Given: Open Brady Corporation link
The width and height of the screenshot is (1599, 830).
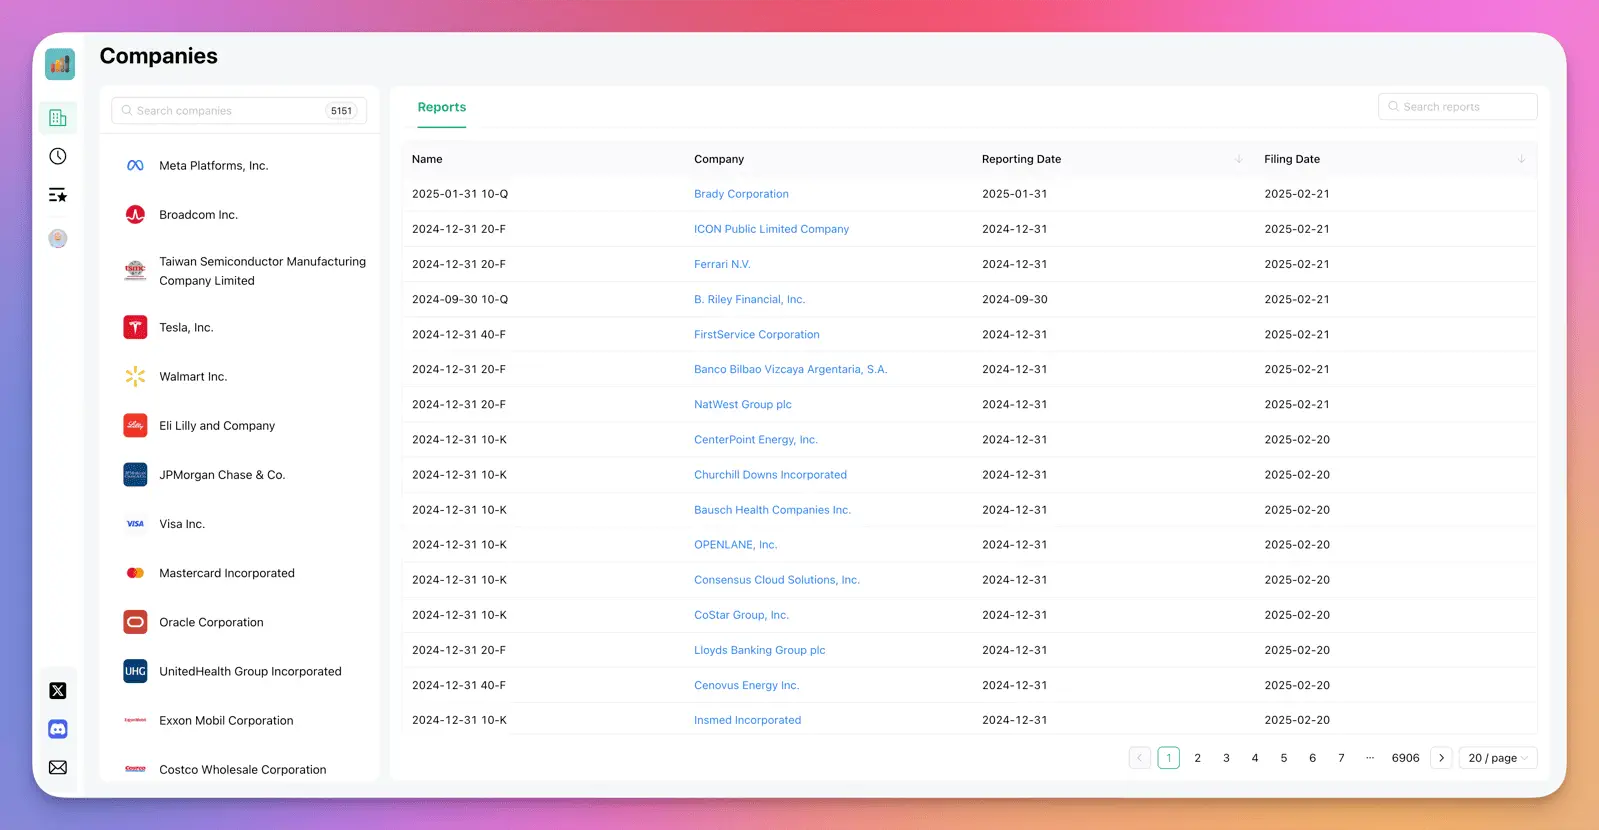Looking at the screenshot, I should coord(741,194).
